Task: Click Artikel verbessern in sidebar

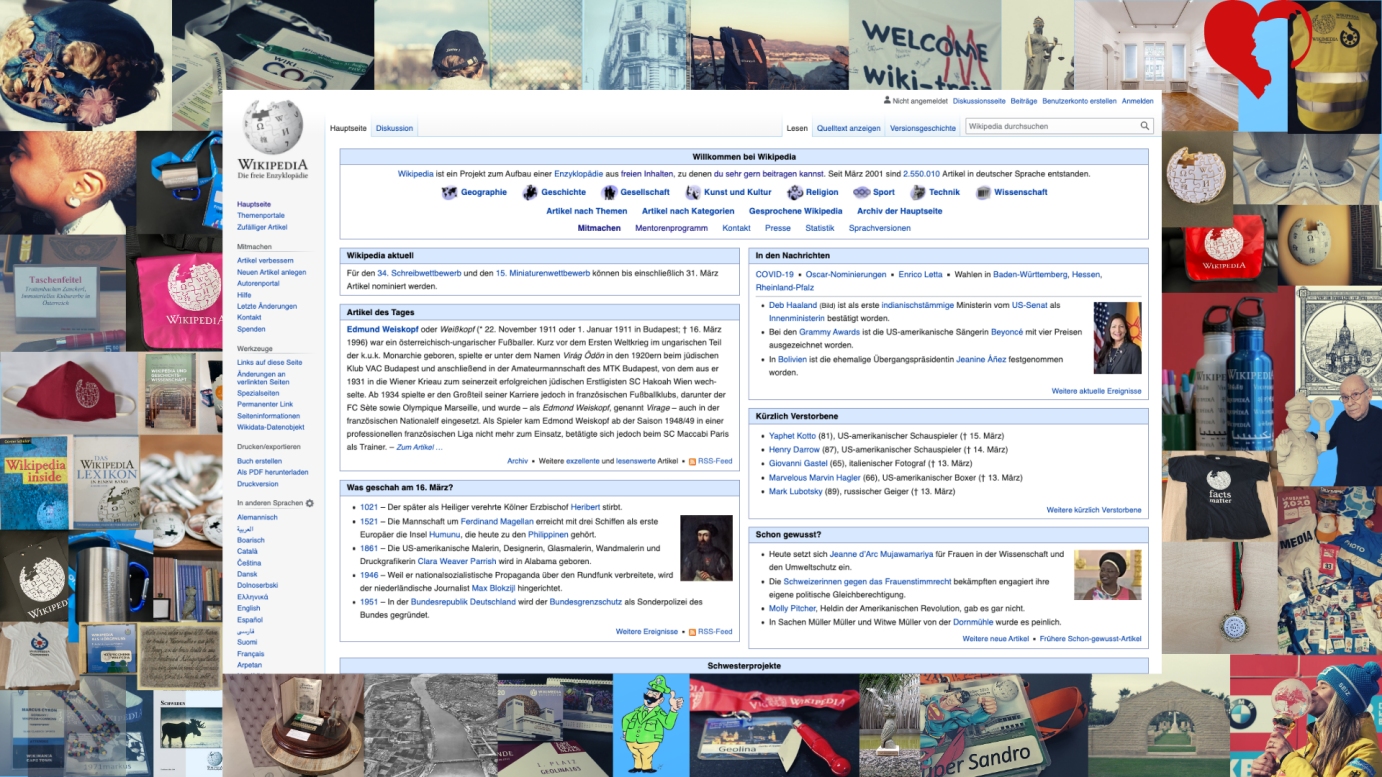Action: click(265, 260)
